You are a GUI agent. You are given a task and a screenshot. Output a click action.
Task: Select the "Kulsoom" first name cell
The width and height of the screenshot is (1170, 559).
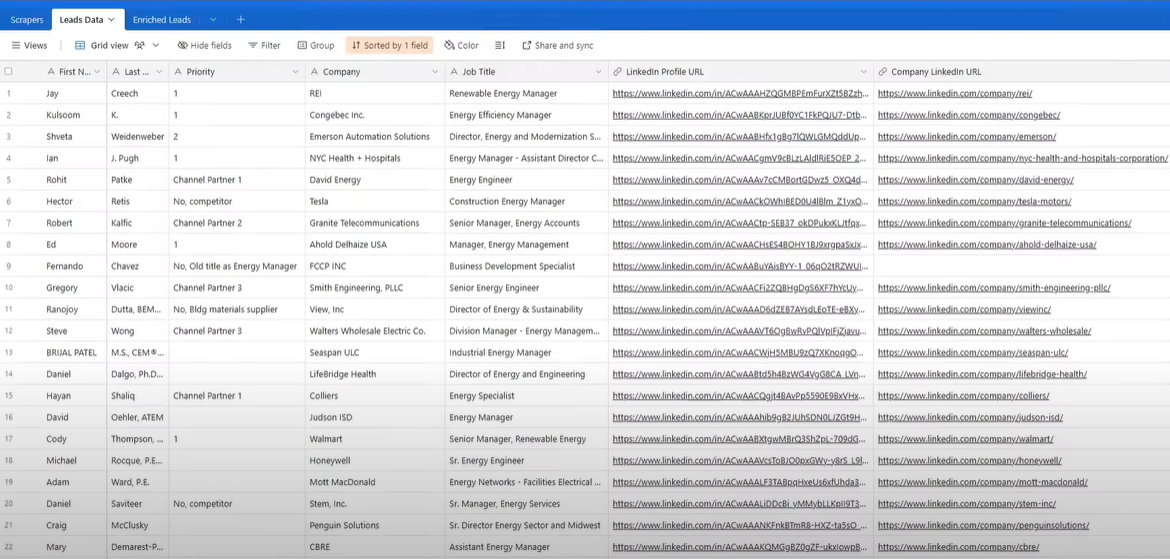click(75, 115)
